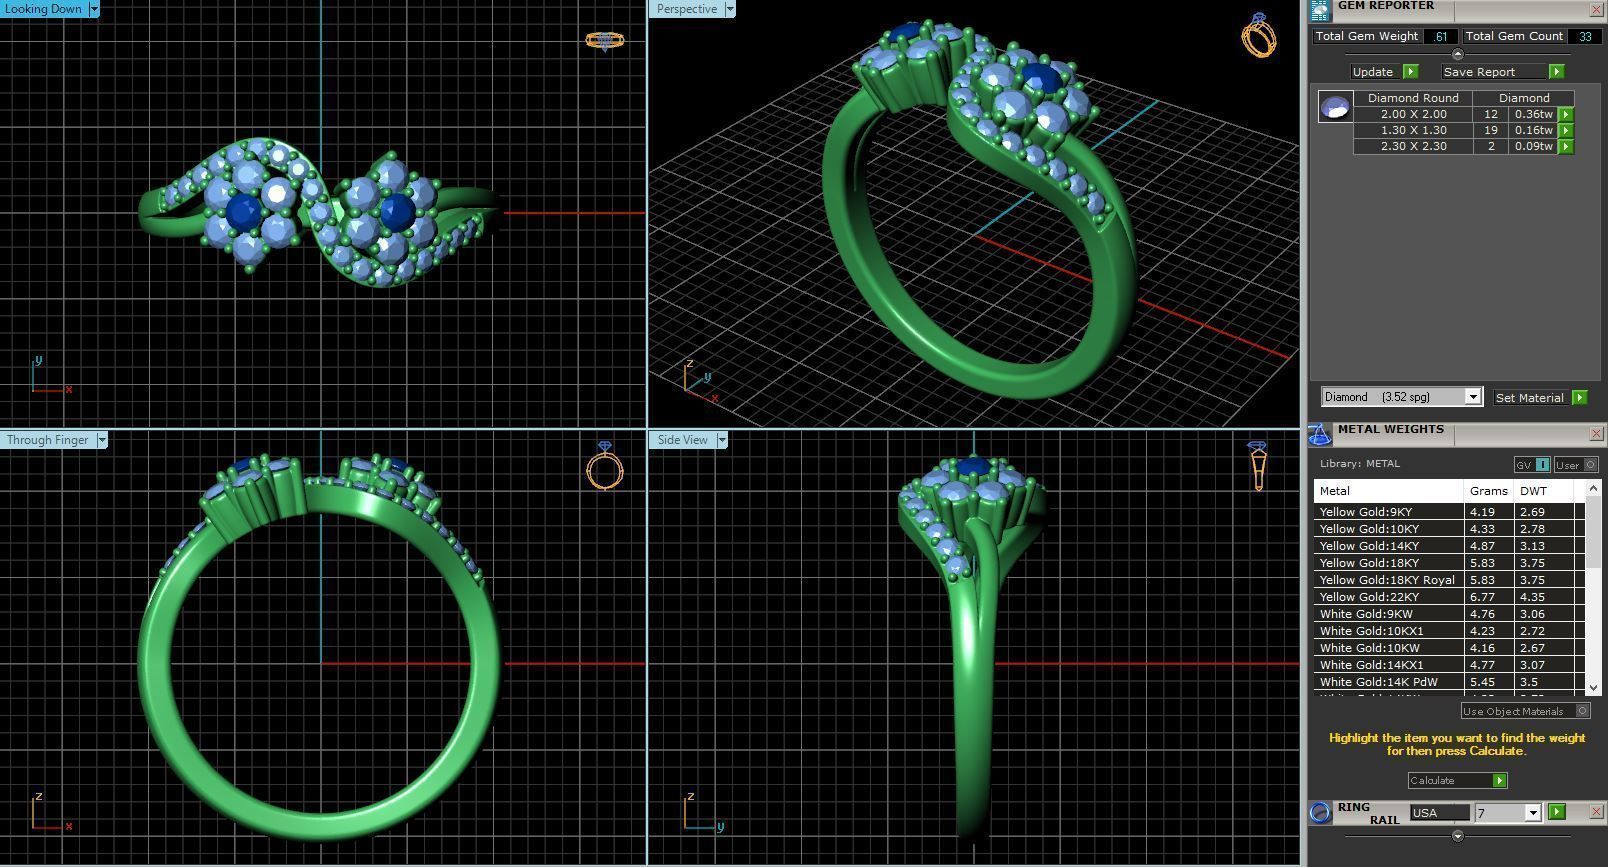
Task: Click the Diamond Round gem thumbnail
Action: click(1335, 106)
